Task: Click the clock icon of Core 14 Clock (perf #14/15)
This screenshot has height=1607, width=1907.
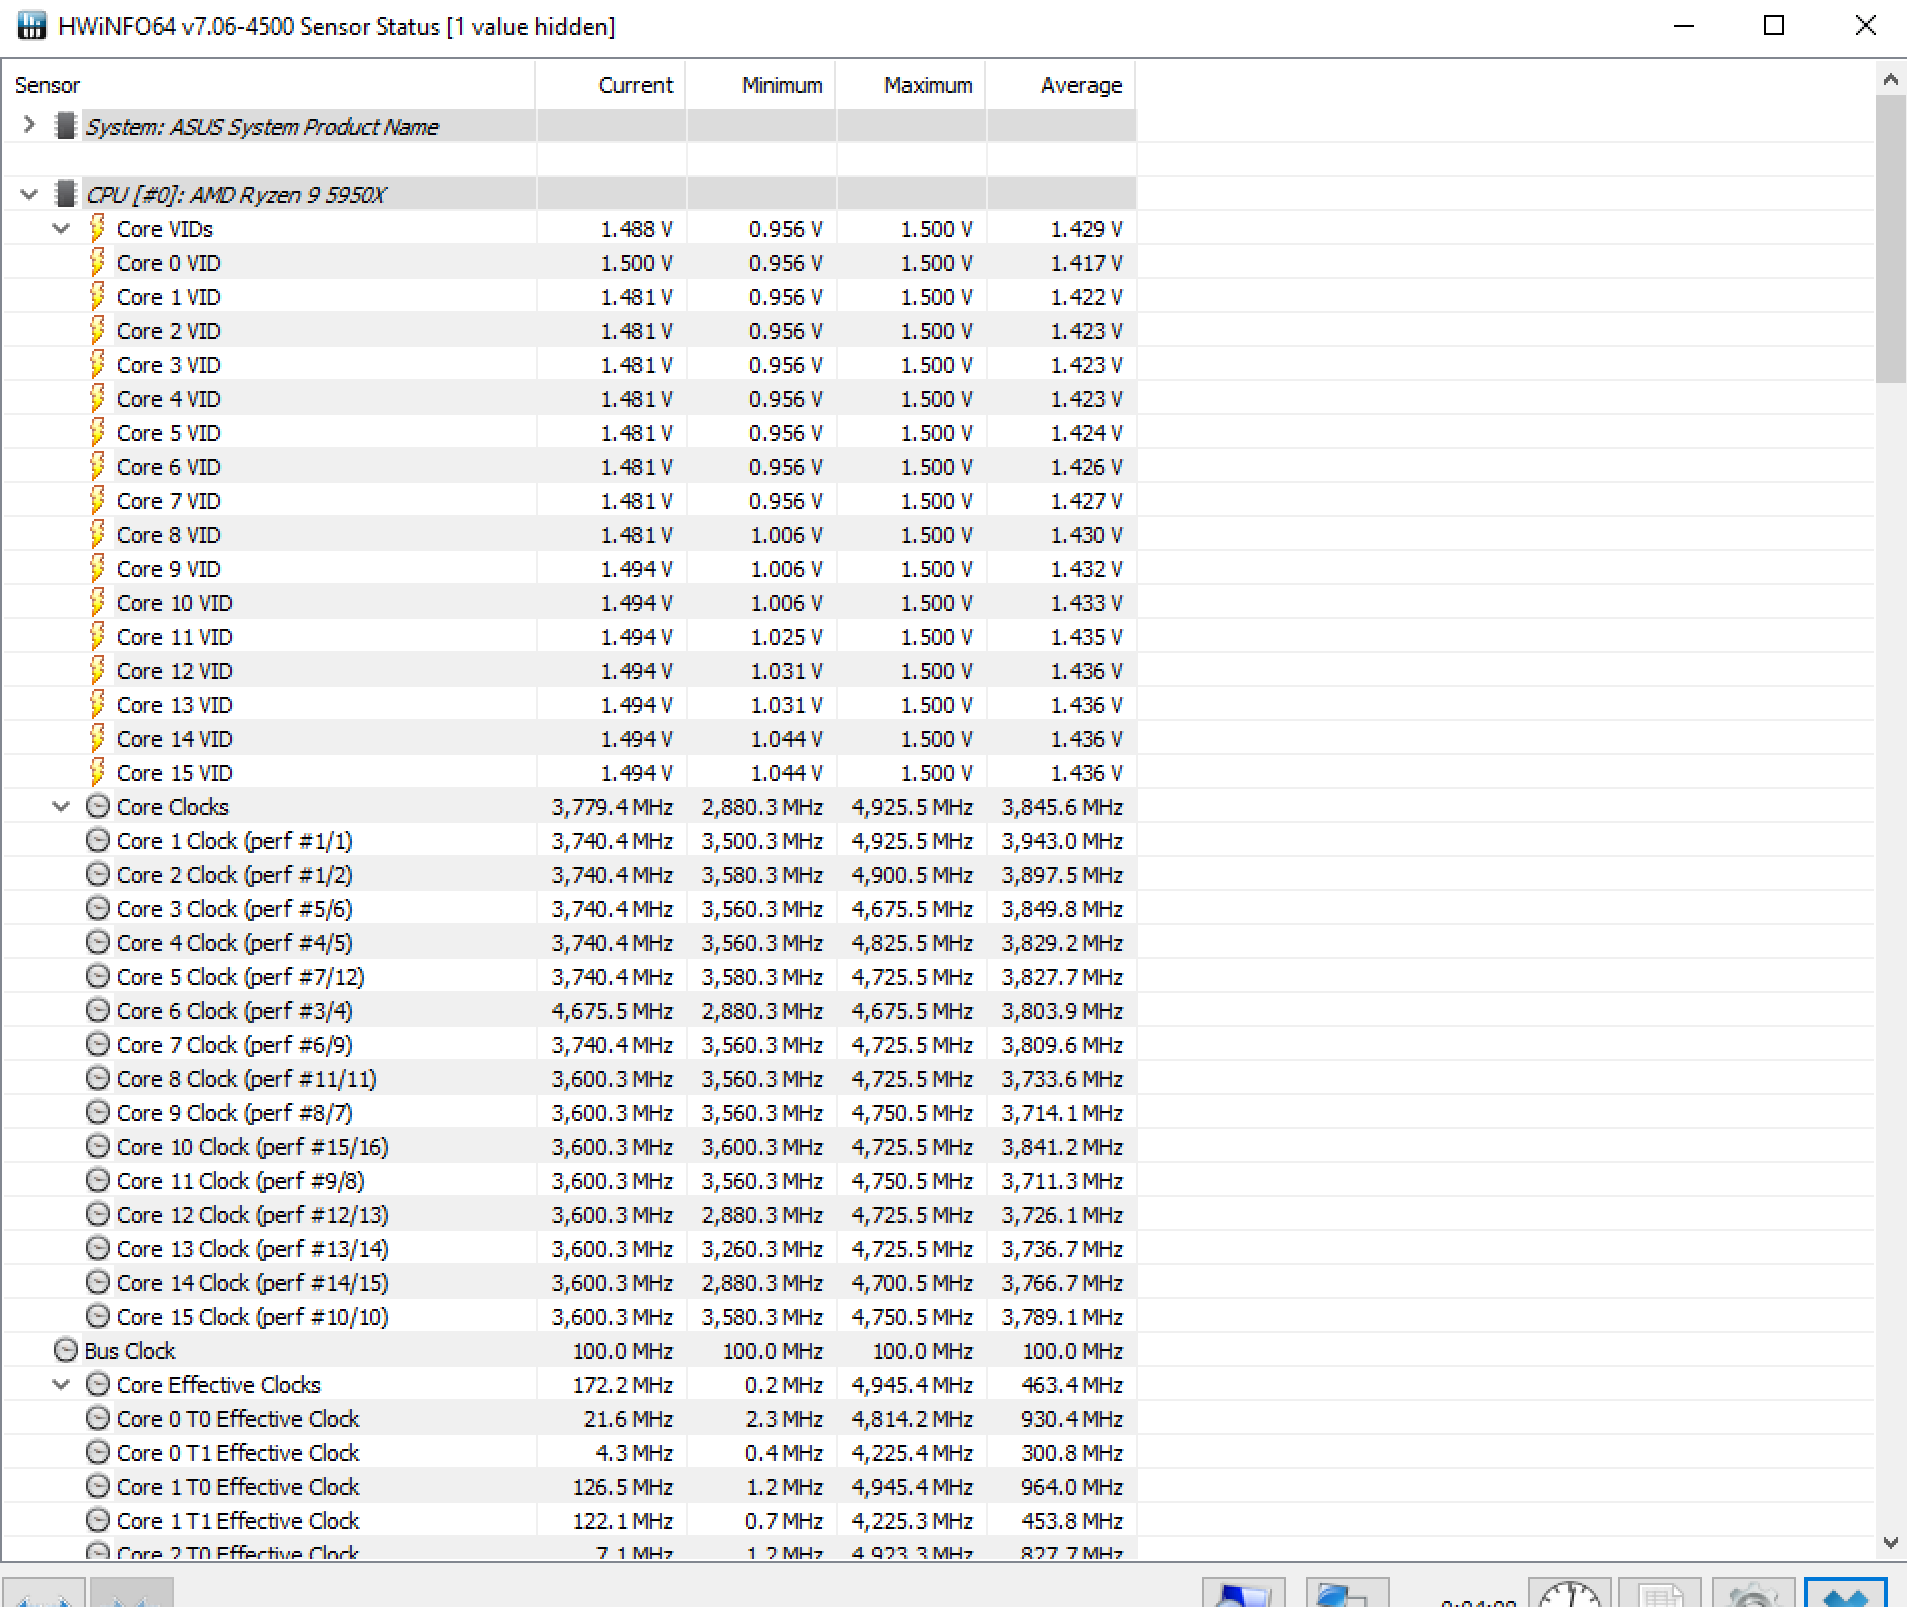Action: 98,1282
